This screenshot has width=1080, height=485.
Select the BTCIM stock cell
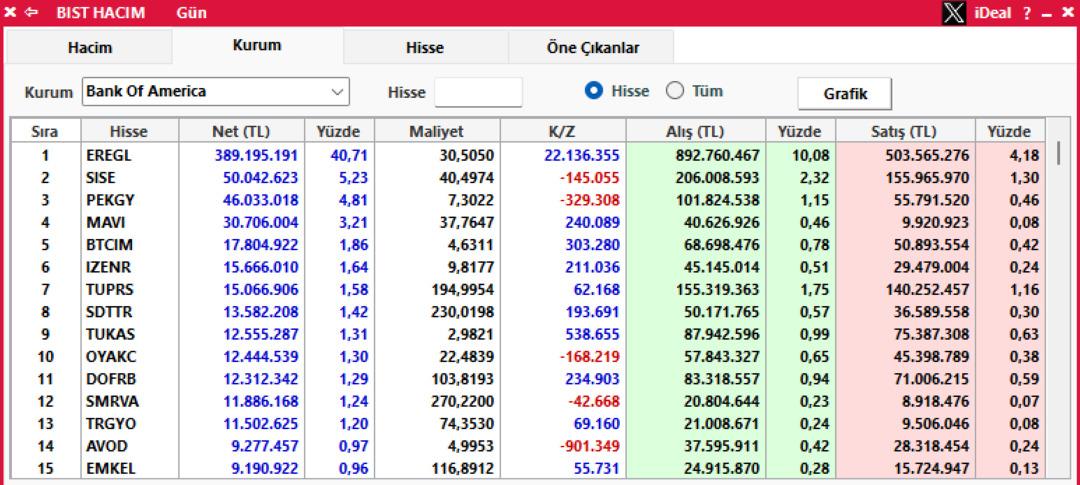(130, 245)
